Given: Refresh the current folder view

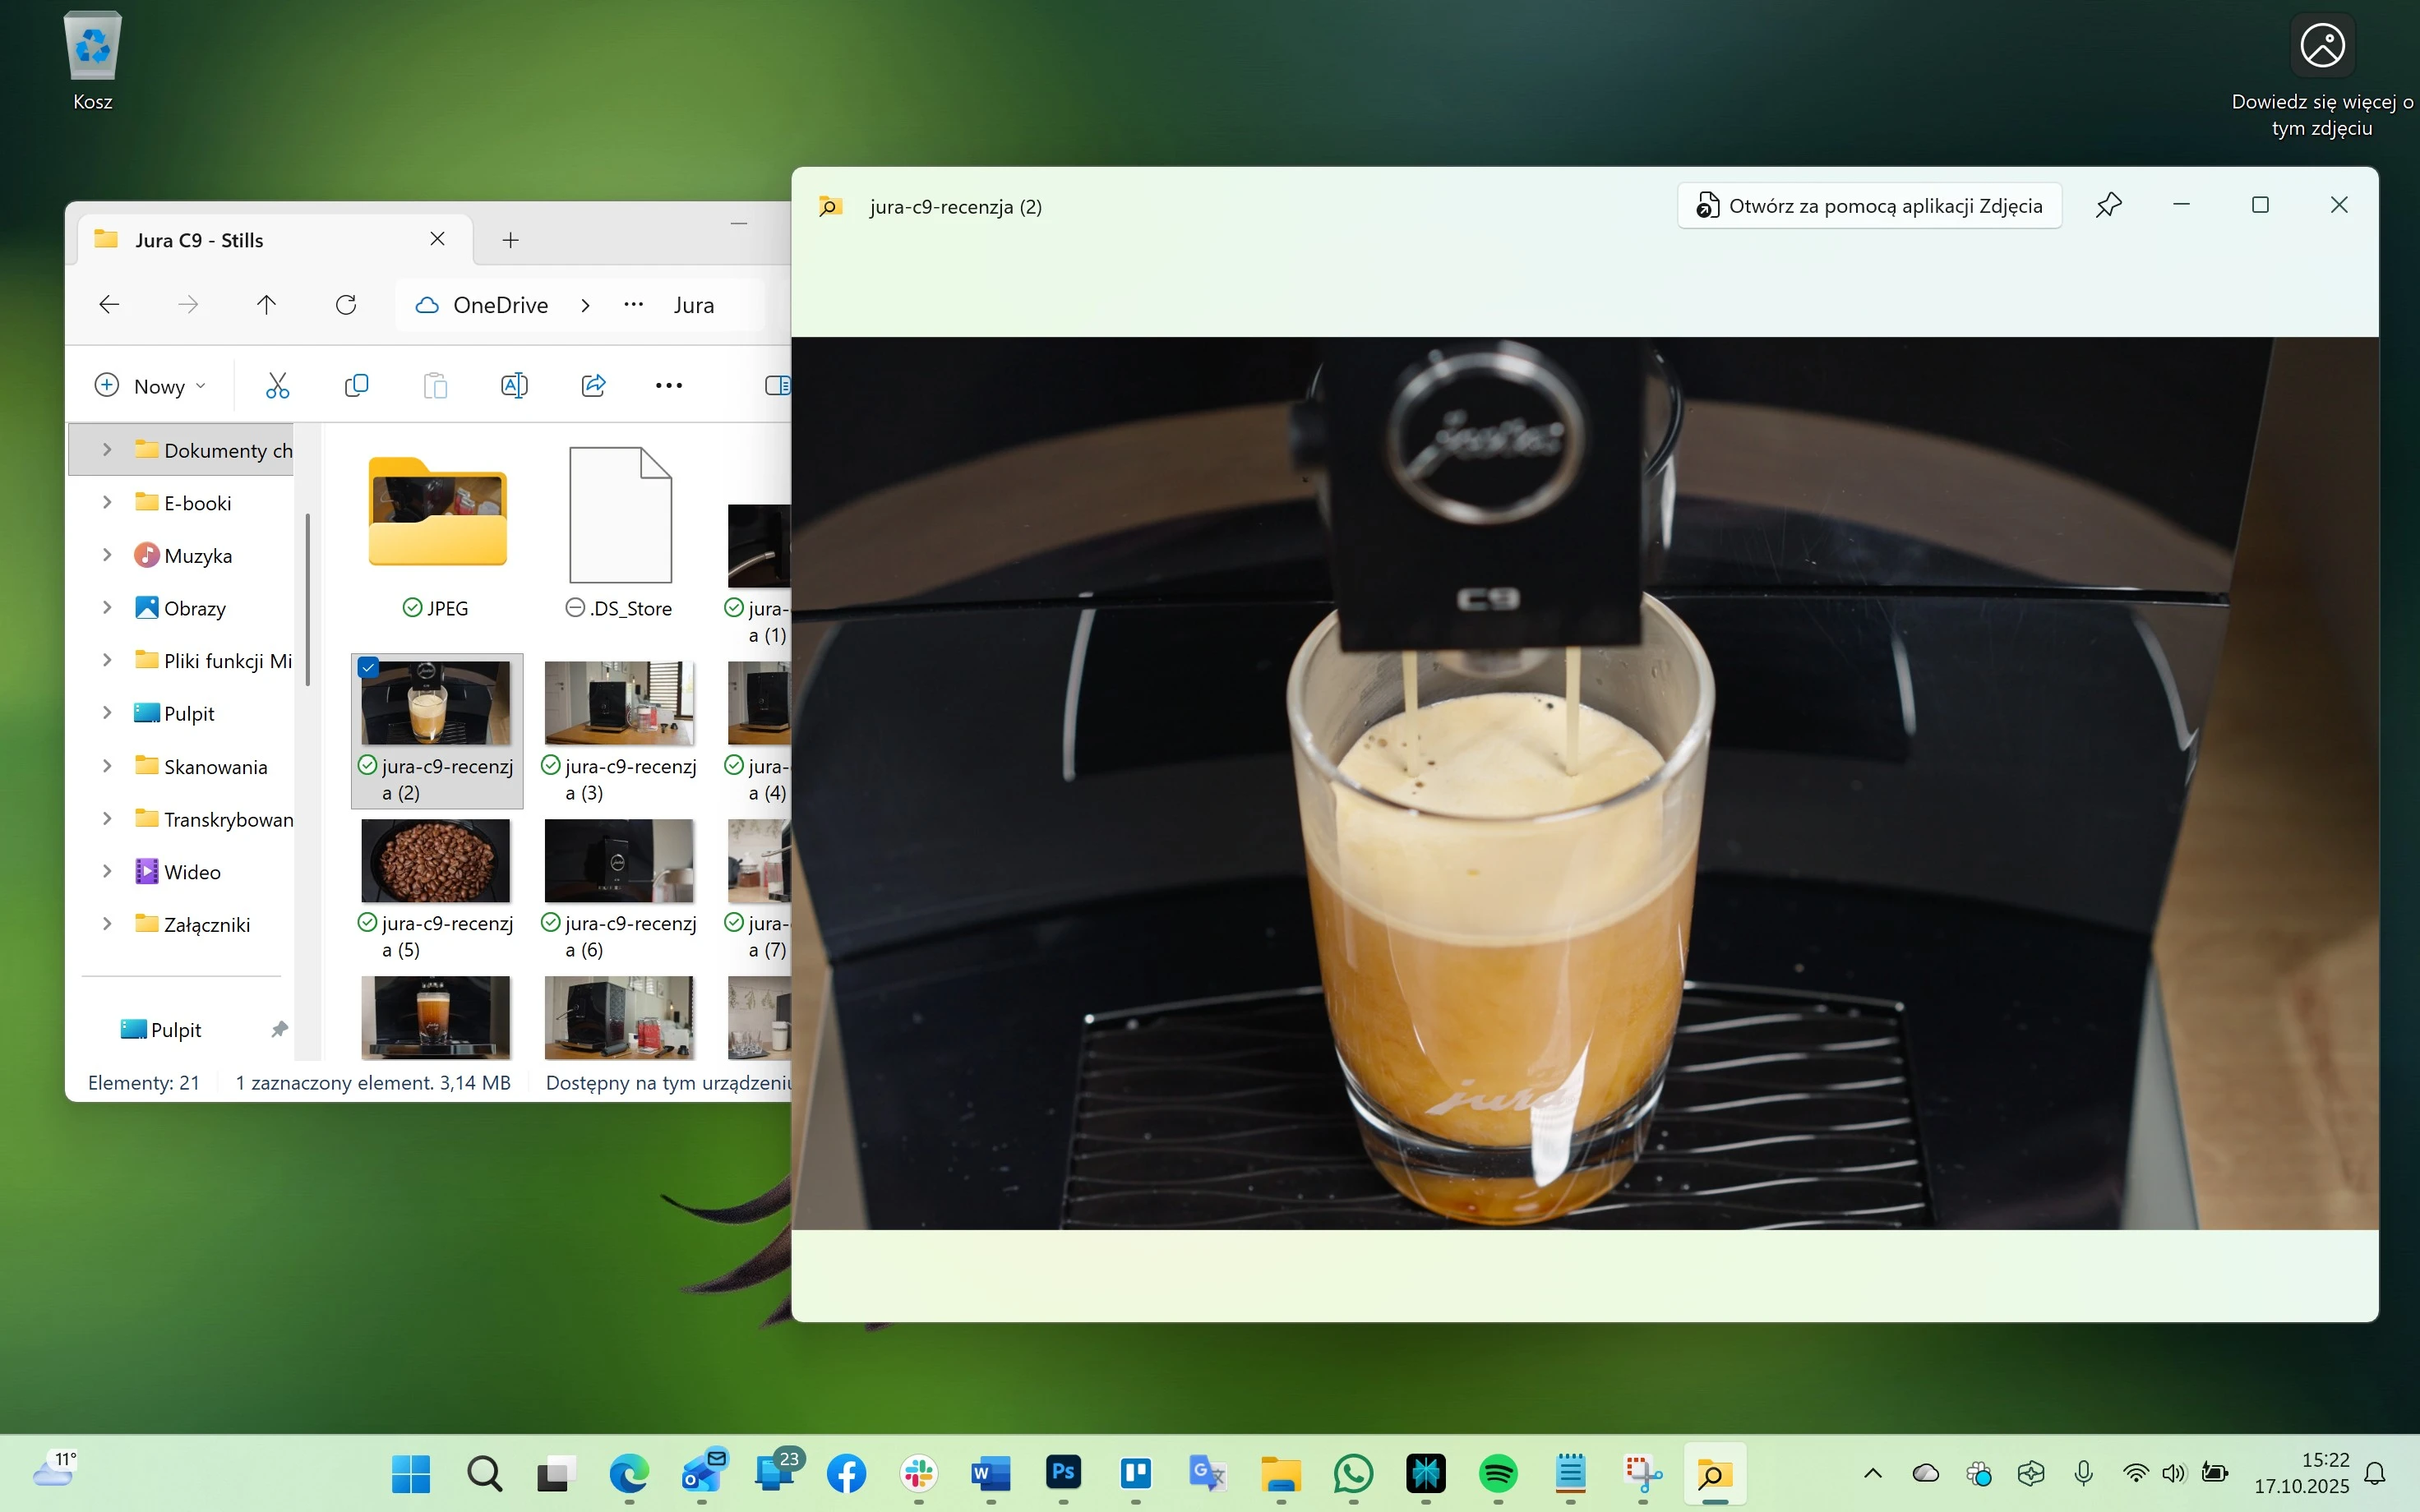Looking at the screenshot, I should pyautogui.click(x=346, y=305).
